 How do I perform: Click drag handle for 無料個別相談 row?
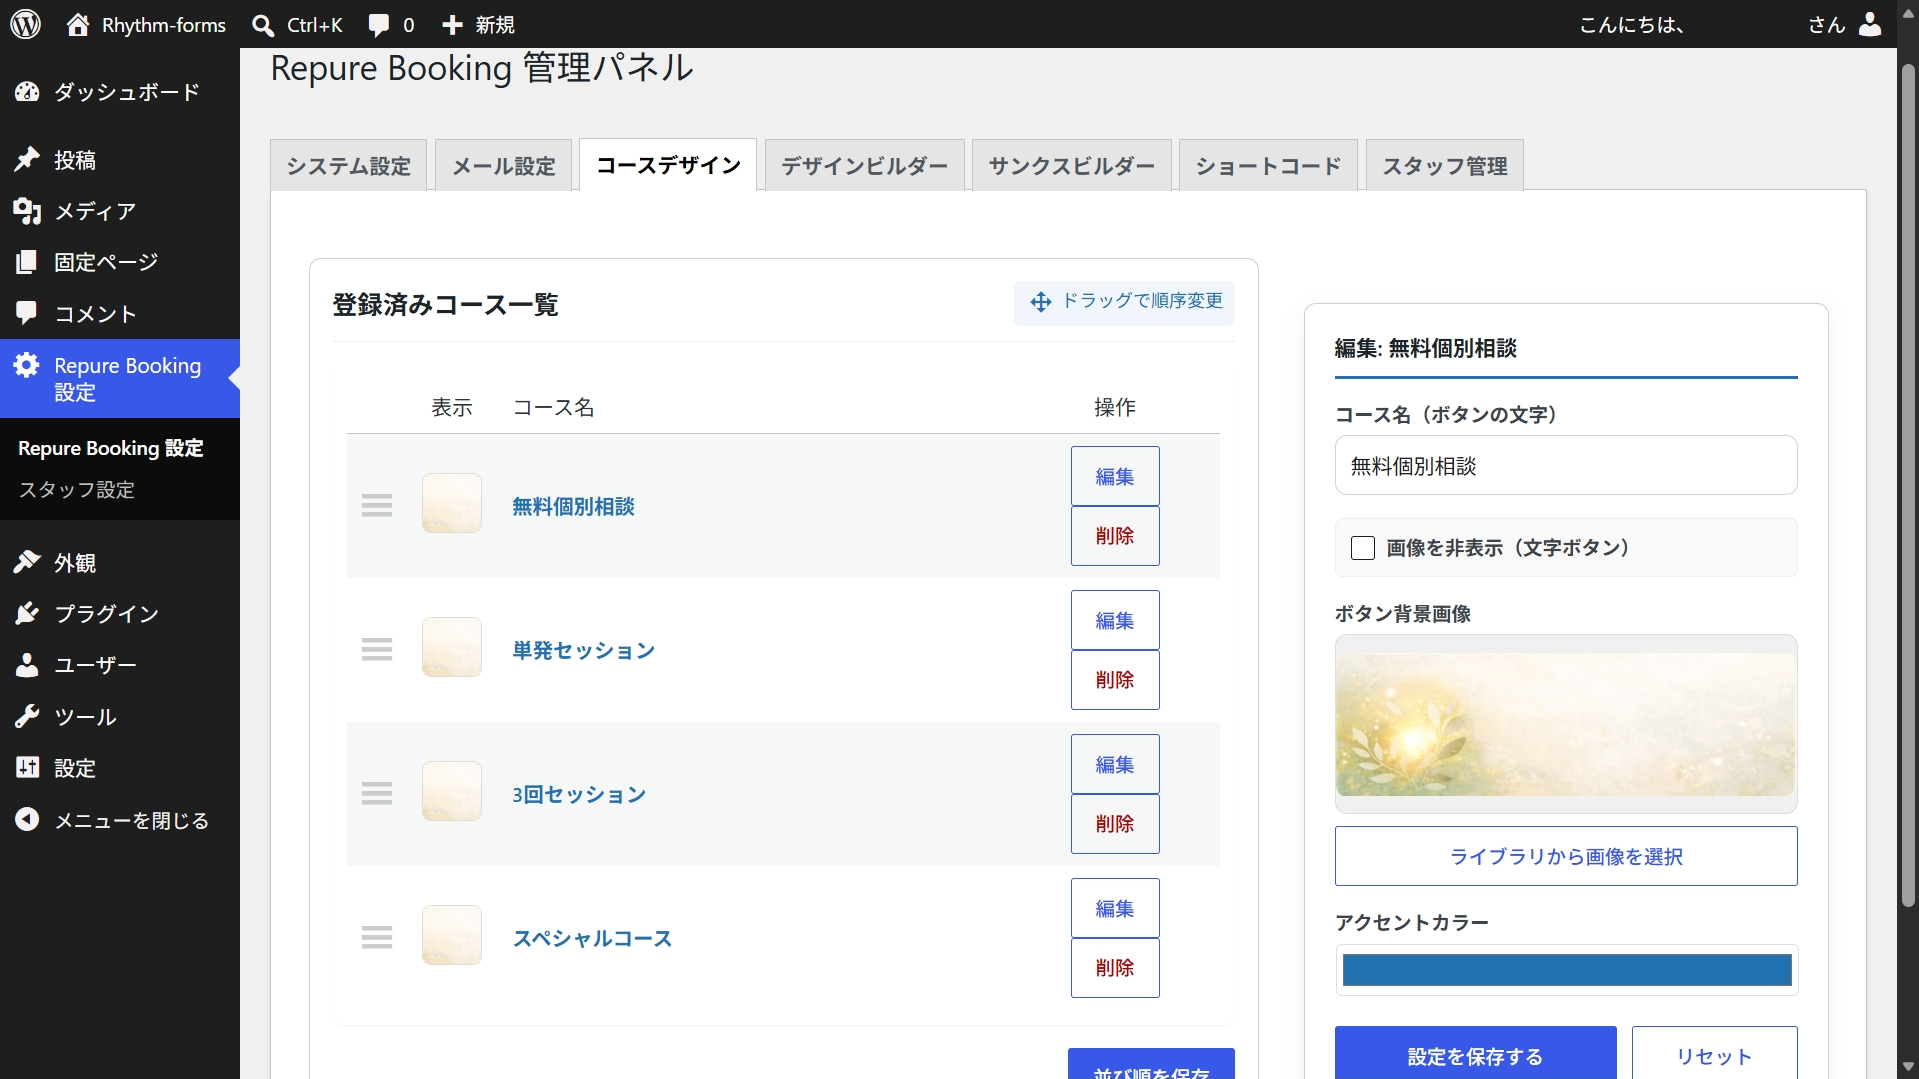(377, 505)
